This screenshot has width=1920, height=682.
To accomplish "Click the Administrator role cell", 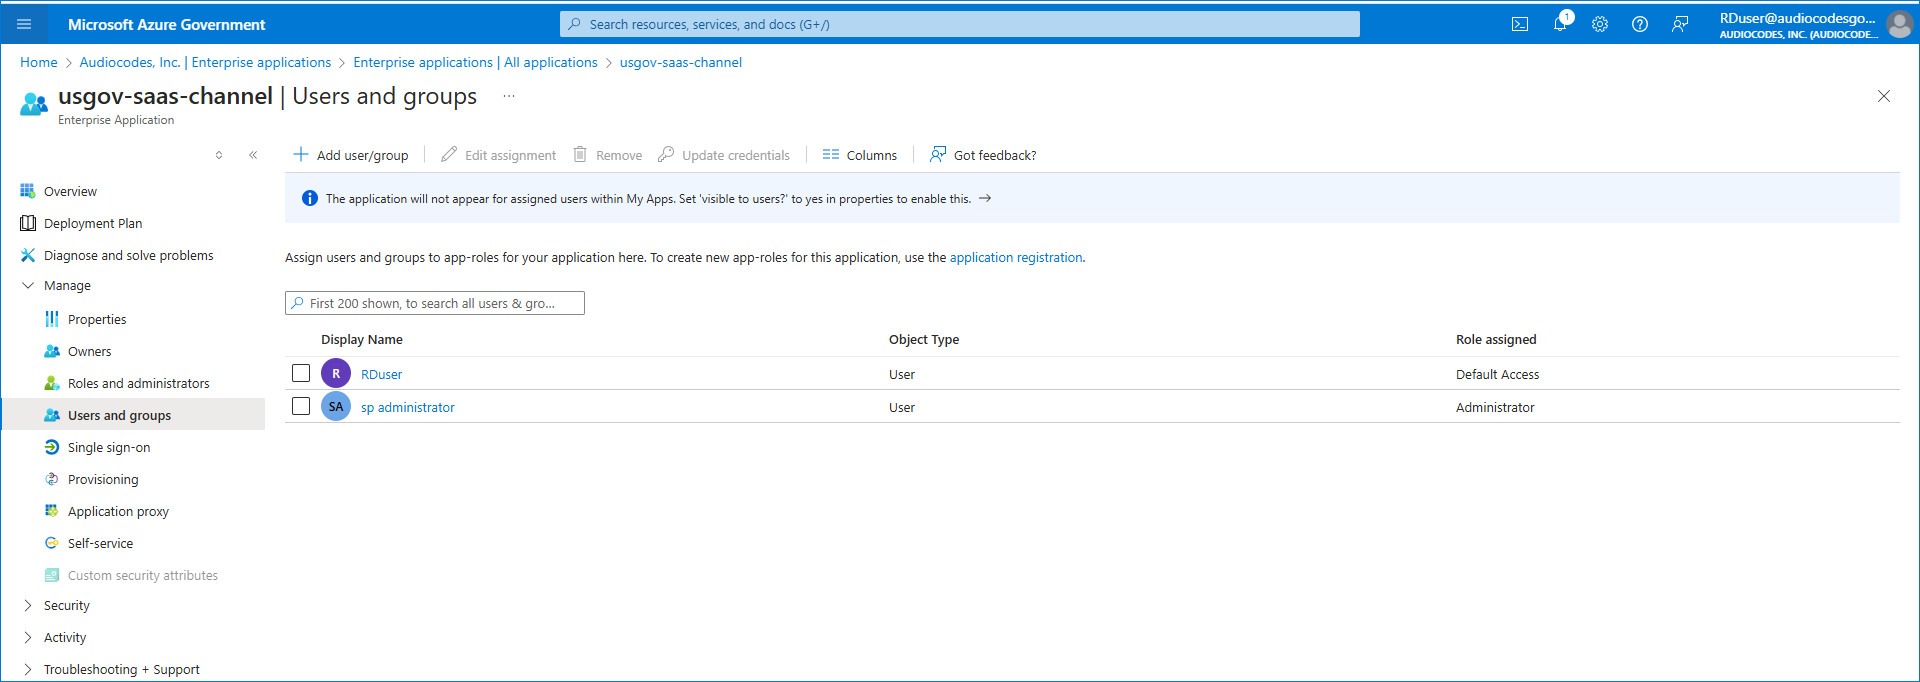I will point(1495,407).
